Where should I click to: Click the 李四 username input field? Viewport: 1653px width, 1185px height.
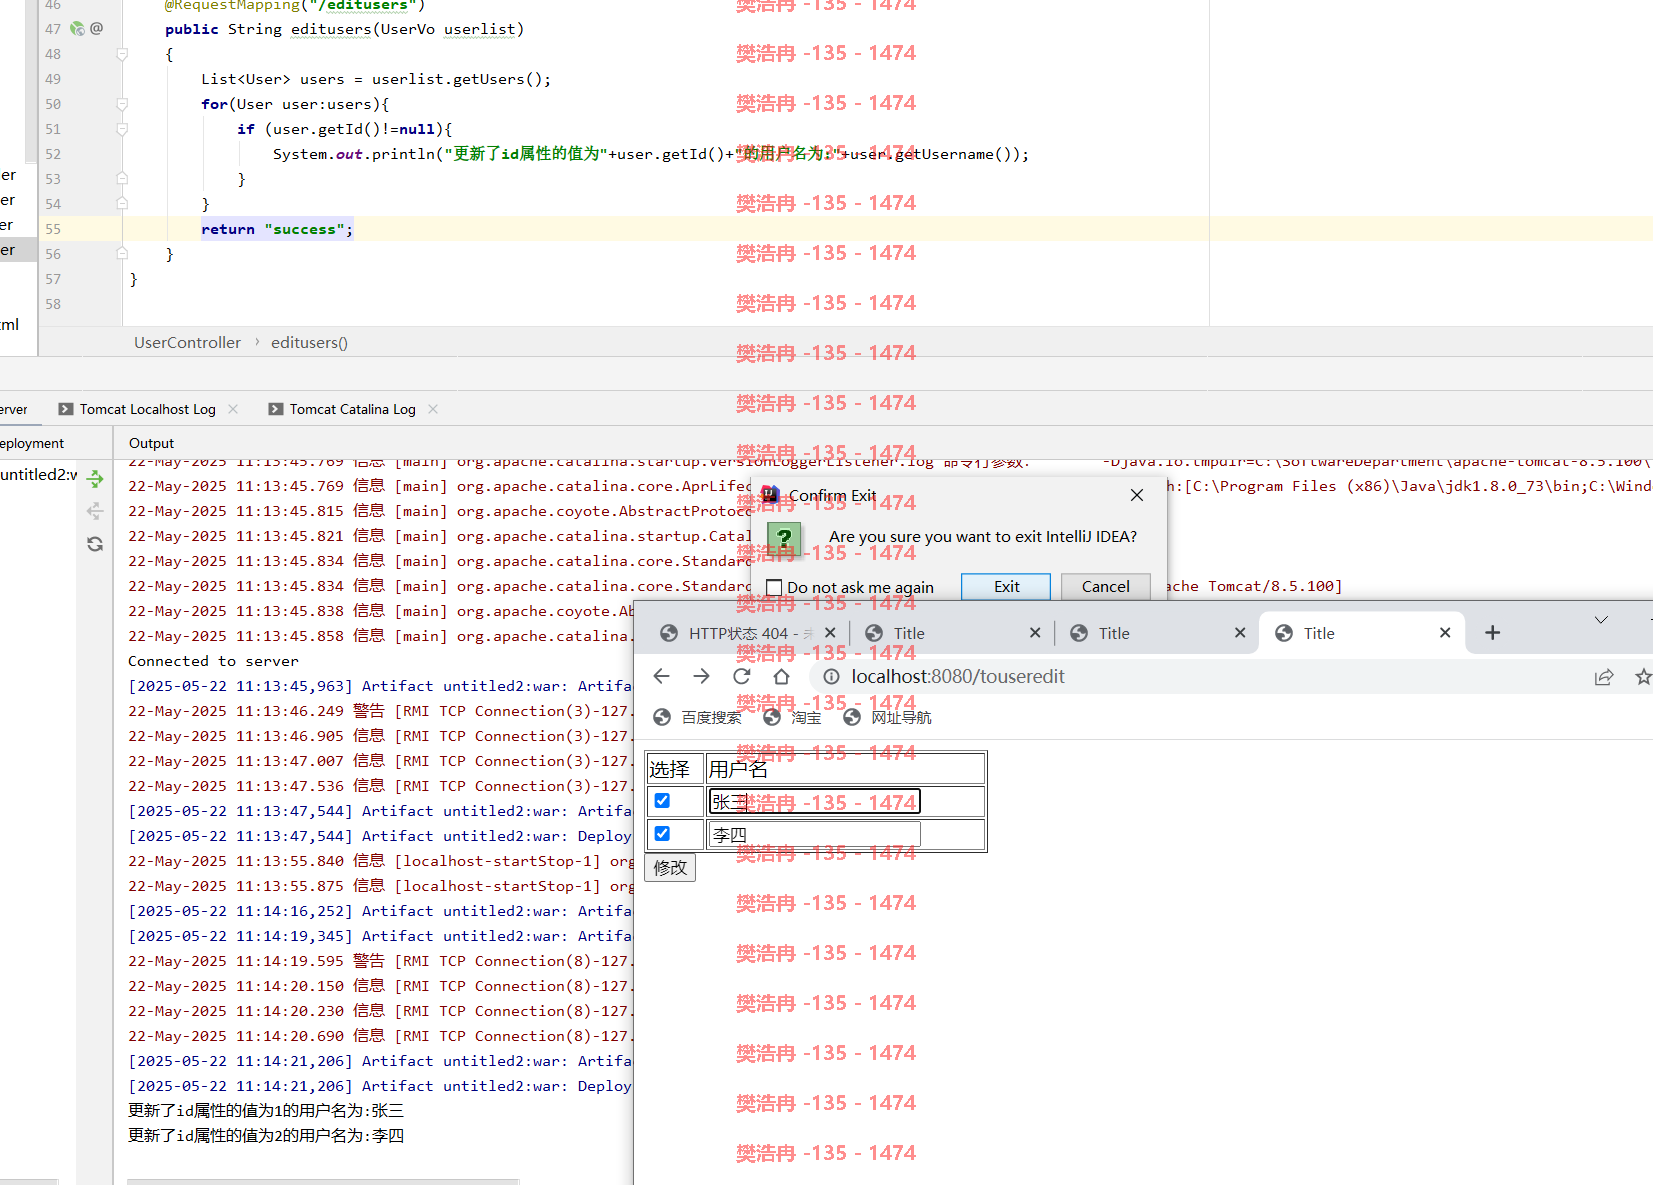pyautogui.click(x=814, y=835)
